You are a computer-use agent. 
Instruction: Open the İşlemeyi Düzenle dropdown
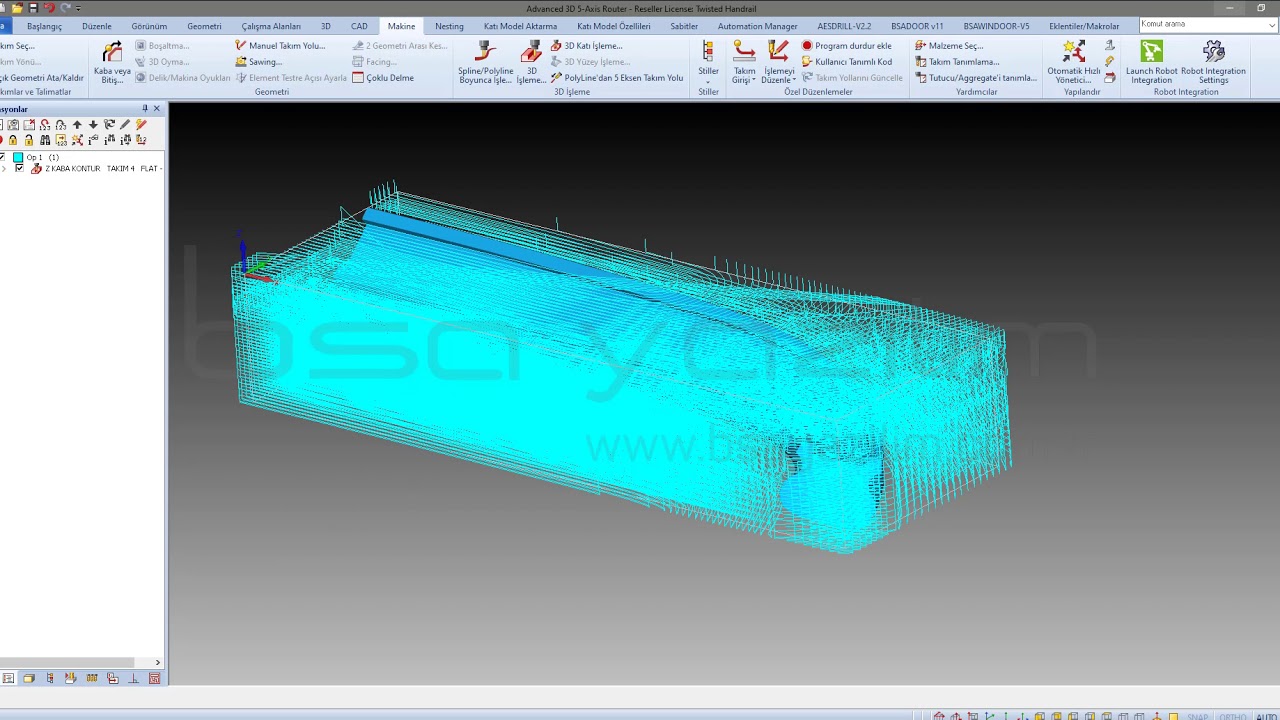(x=778, y=61)
